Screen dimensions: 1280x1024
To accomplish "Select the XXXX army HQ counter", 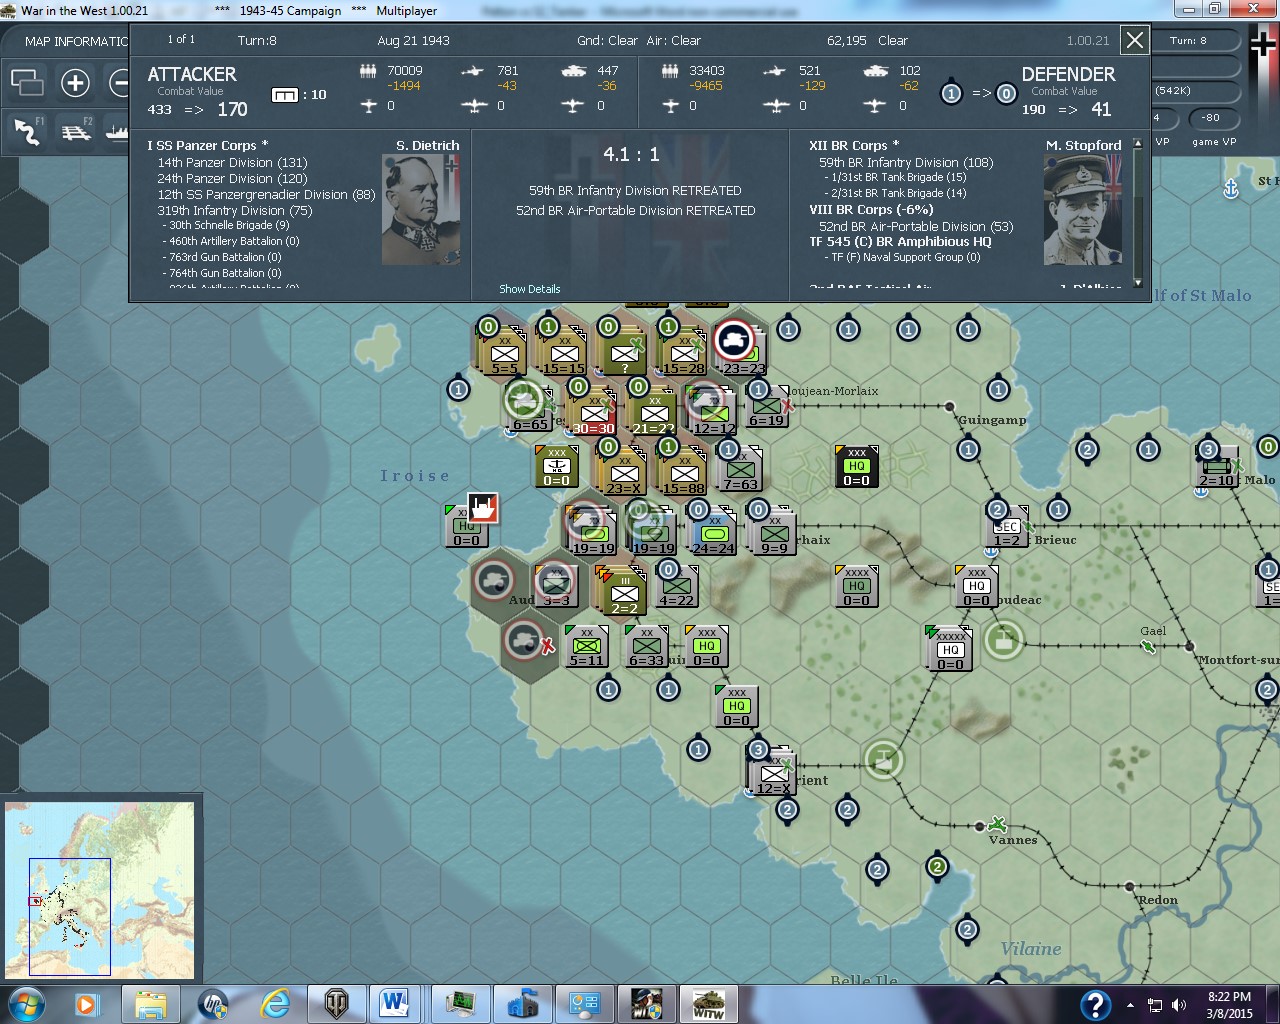I will tap(856, 586).
